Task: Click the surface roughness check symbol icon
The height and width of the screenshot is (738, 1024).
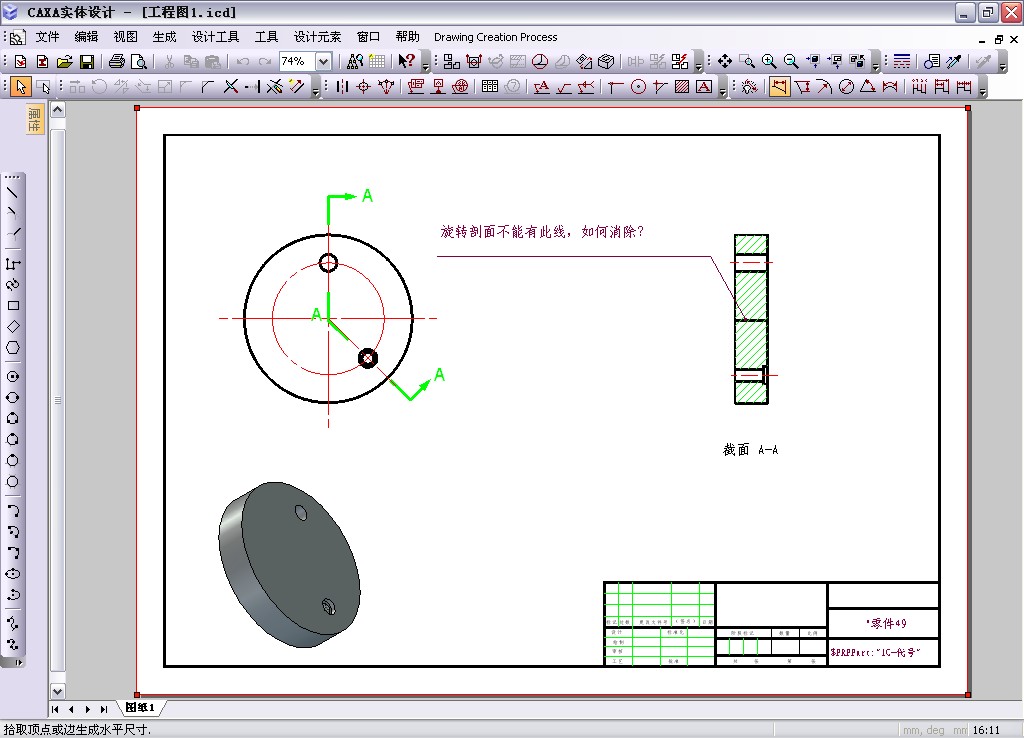Action: pos(564,87)
